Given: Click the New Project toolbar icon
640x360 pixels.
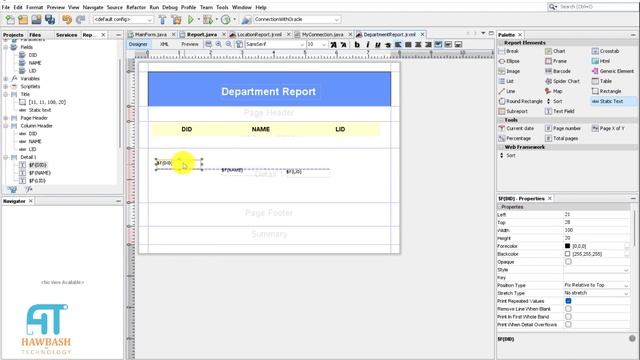Looking at the screenshot, I should pyautogui.click(x=23, y=19).
